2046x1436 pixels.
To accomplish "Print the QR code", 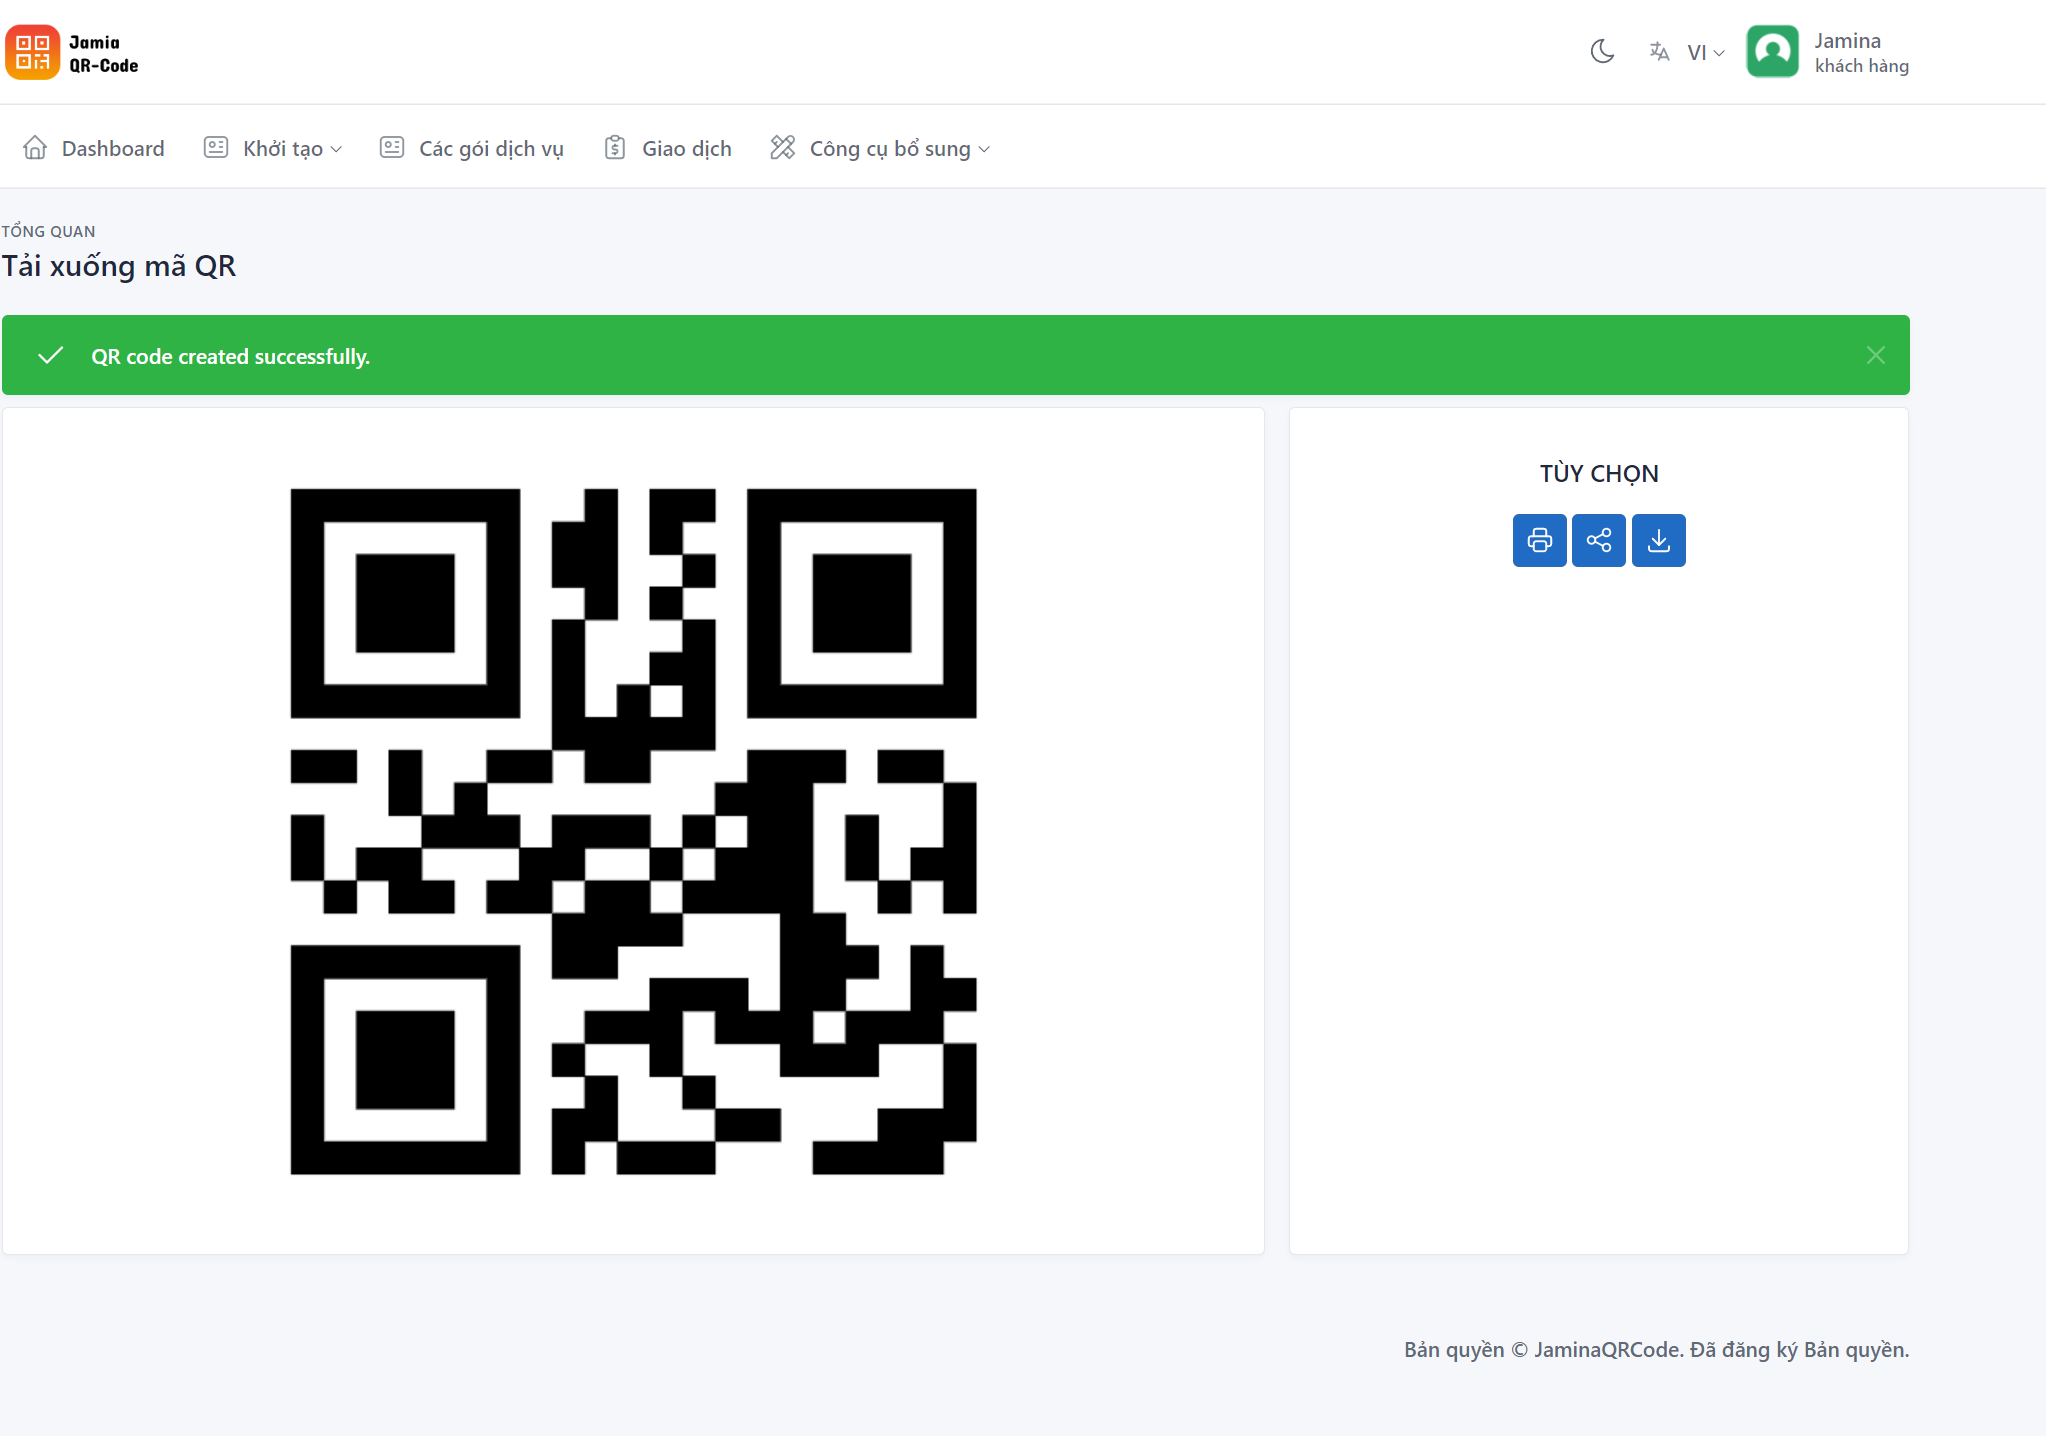I will tap(1540, 540).
